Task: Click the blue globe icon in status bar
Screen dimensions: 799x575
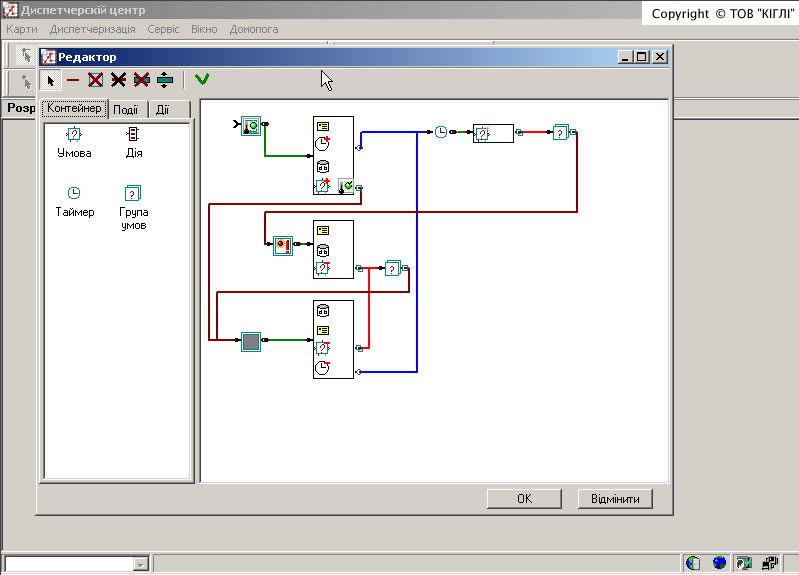Action: [x=718, y=564]
